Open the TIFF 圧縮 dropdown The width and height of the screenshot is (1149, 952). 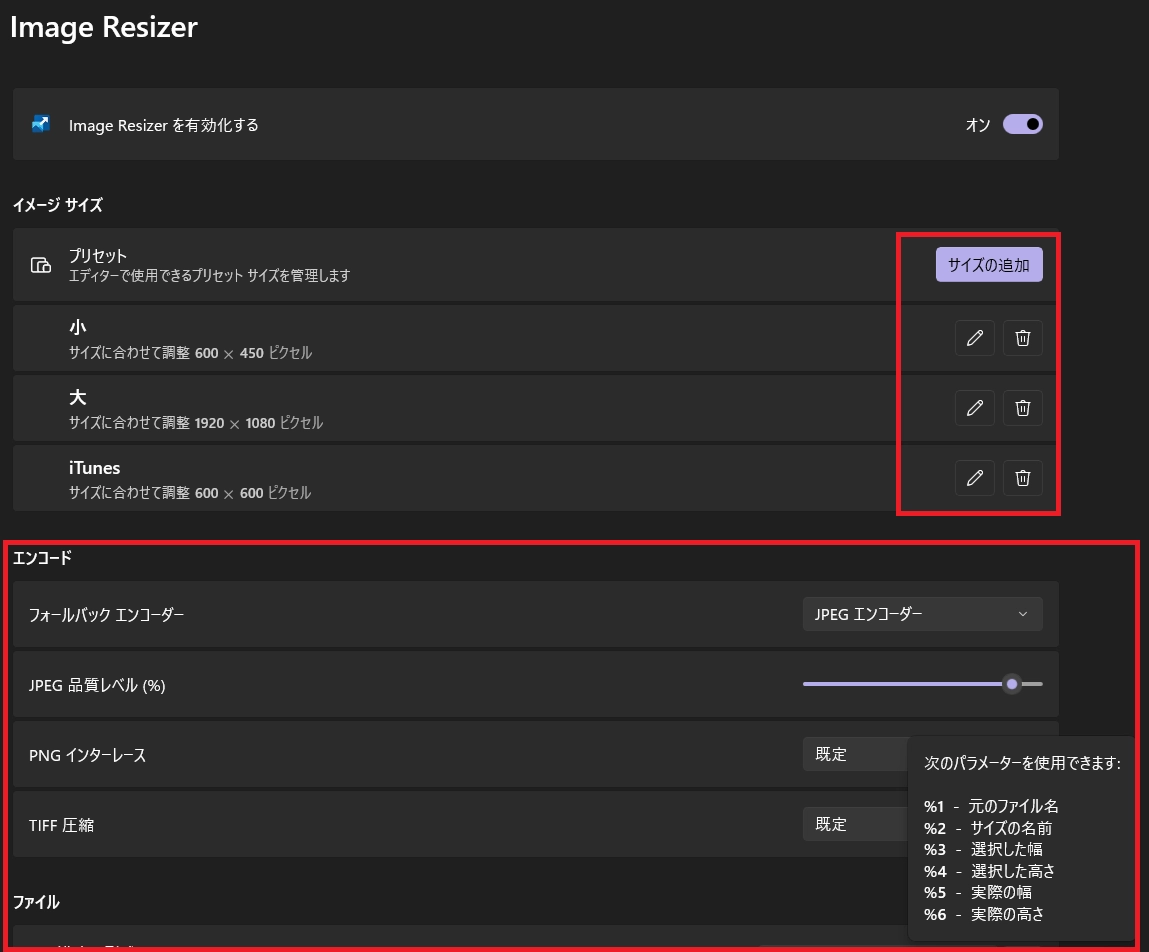857,824
